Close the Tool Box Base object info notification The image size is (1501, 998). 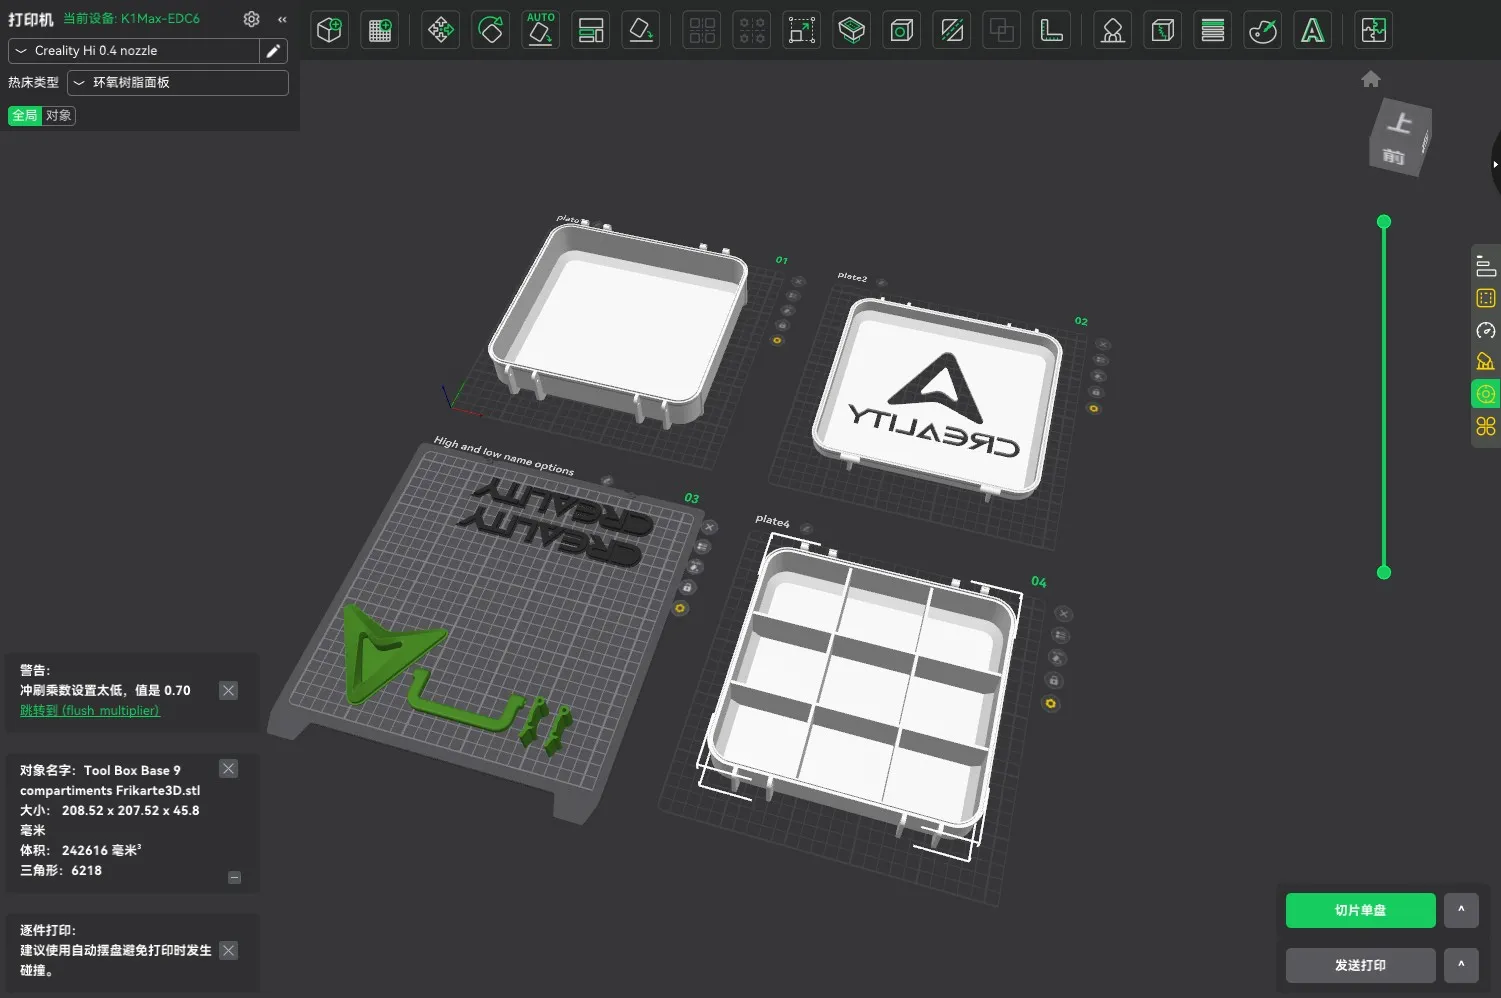click(229, 768)
